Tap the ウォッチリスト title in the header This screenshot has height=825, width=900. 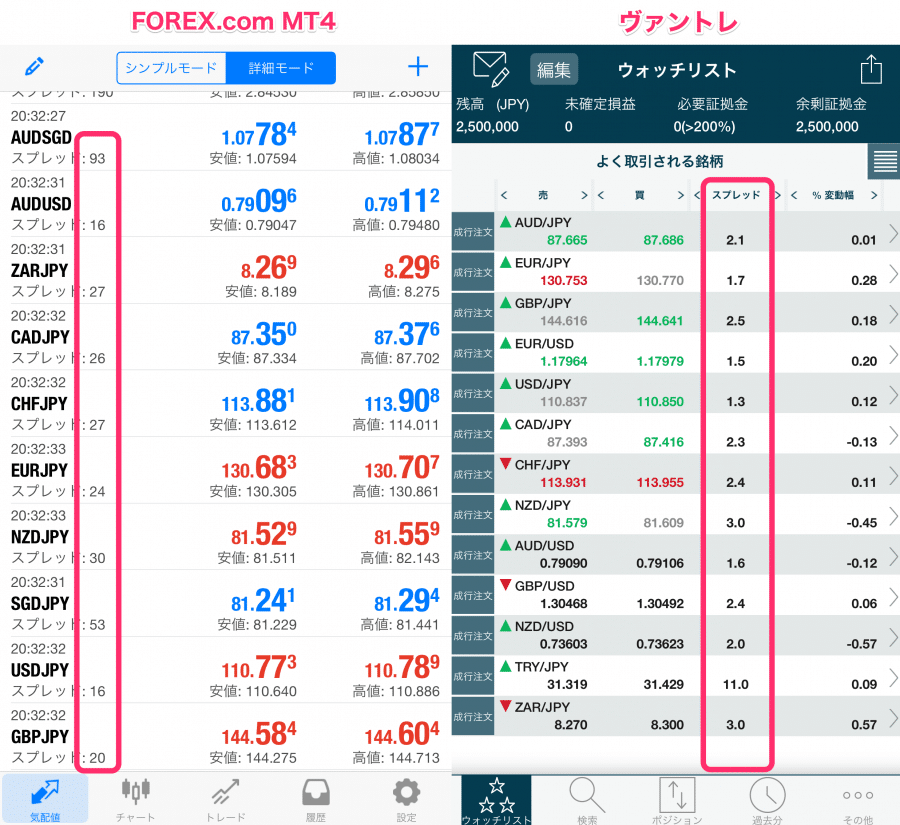pos(677,70)
